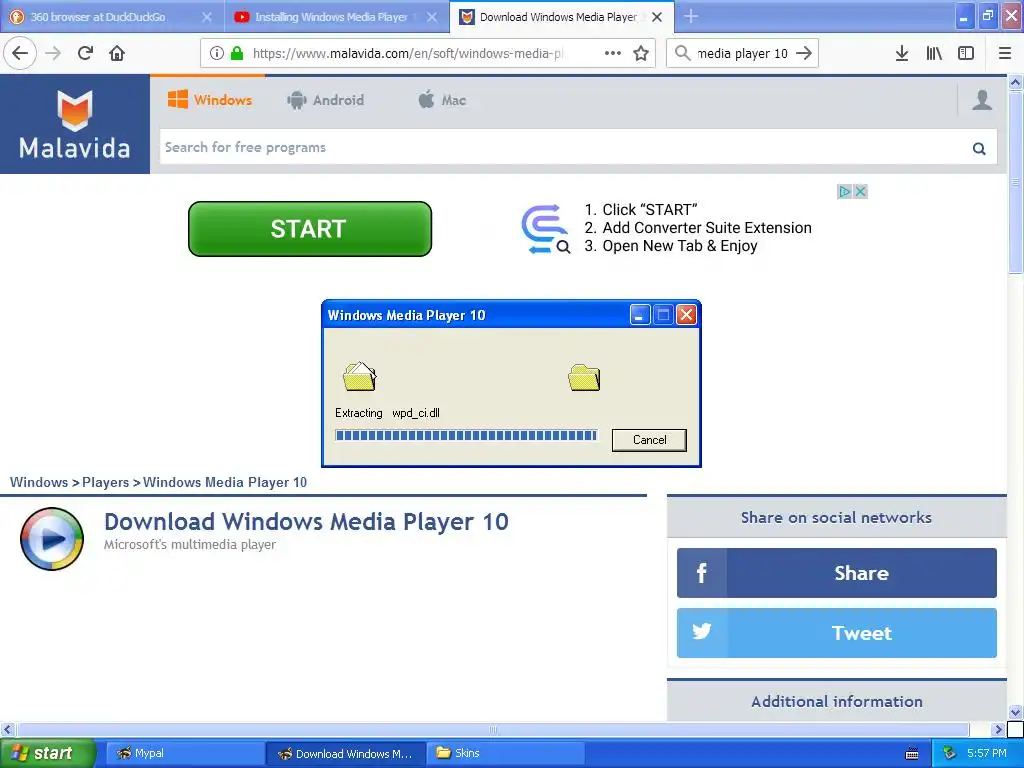Open a new browser tab

691,17
